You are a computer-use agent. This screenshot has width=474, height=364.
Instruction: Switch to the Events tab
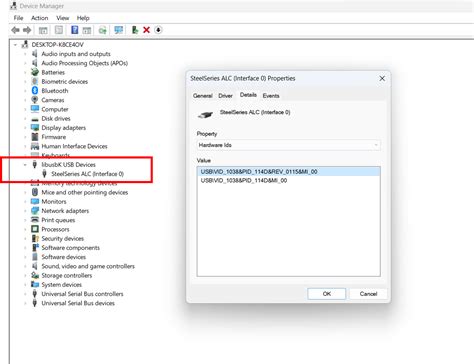(x=271, y=96)
